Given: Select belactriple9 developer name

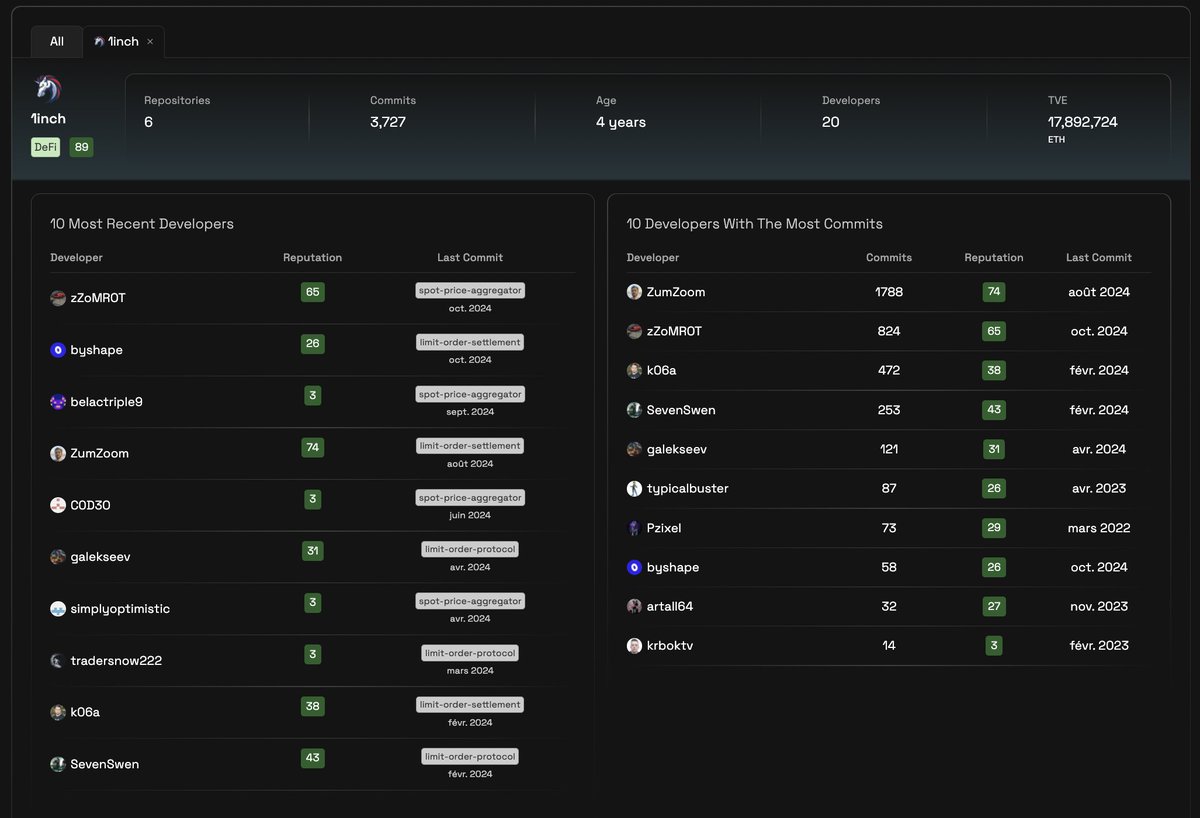Looking at the screenshot, I should (107, 402).
